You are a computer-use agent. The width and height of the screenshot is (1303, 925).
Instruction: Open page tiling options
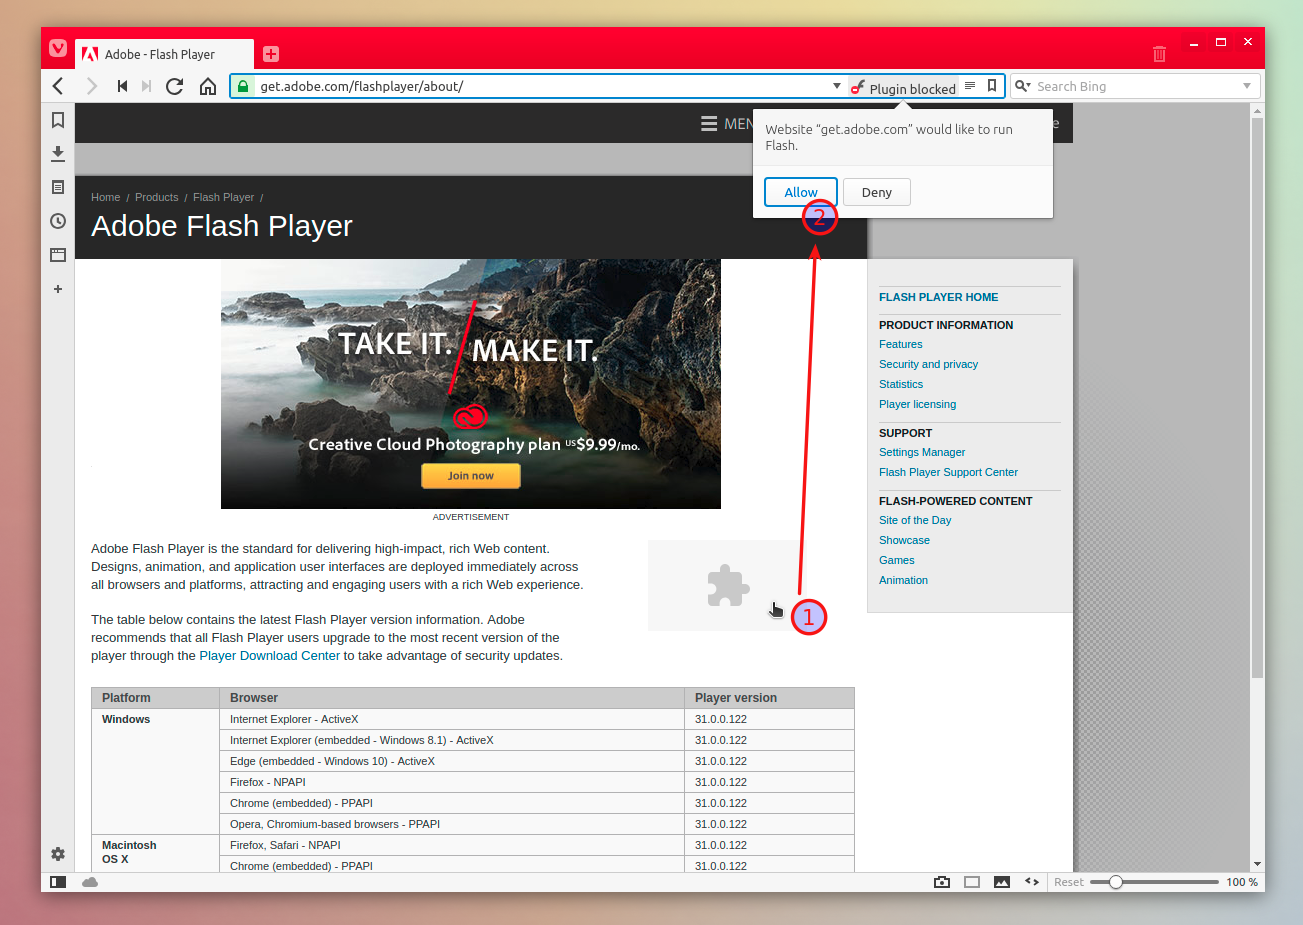[x=972, y=882]
